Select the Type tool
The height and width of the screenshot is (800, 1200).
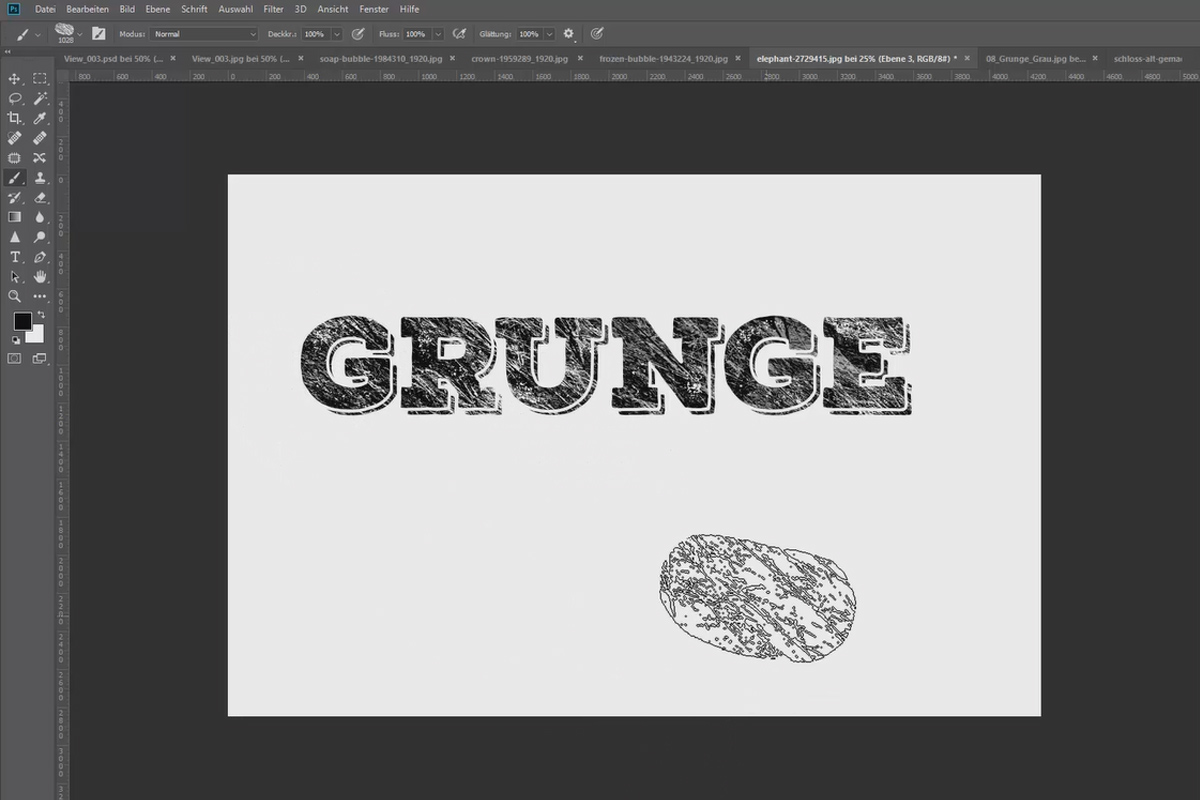[x=14, y=257]
